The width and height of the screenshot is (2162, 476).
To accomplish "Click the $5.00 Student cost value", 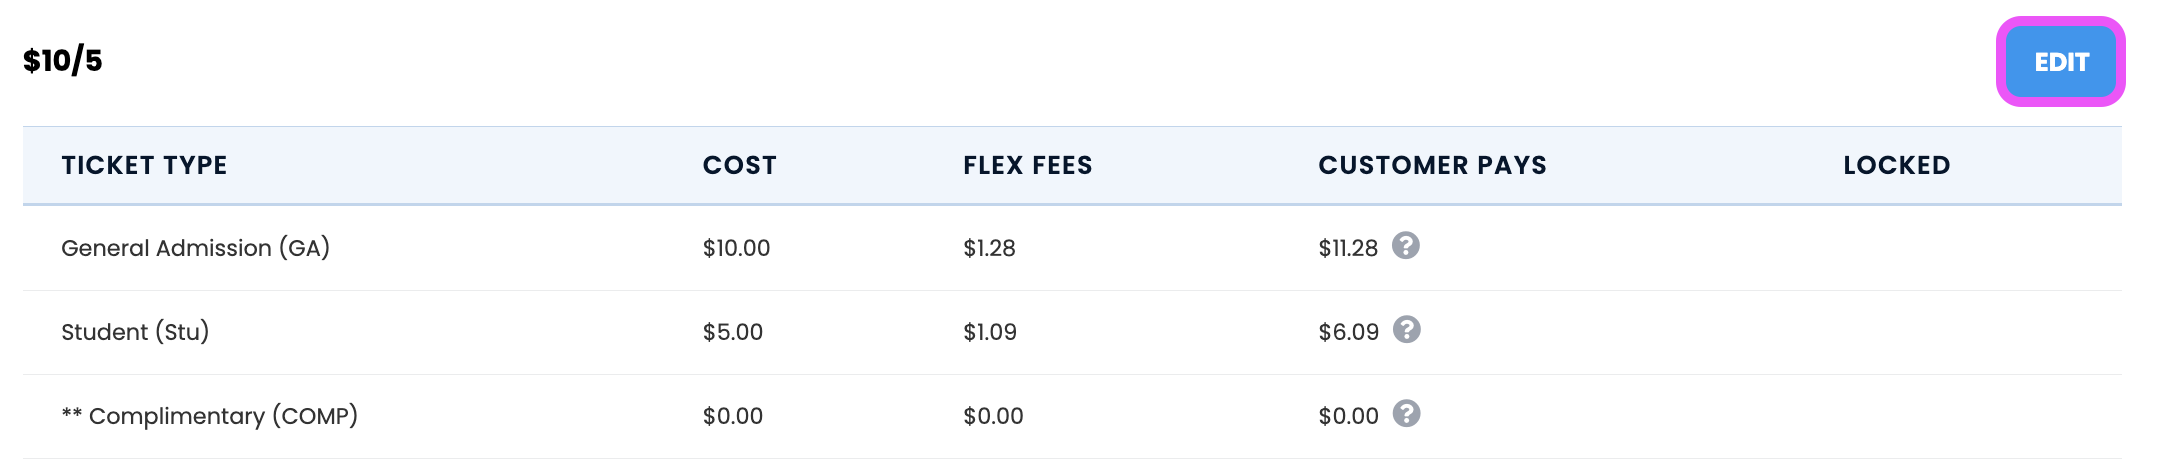I will tap(732, 332).
